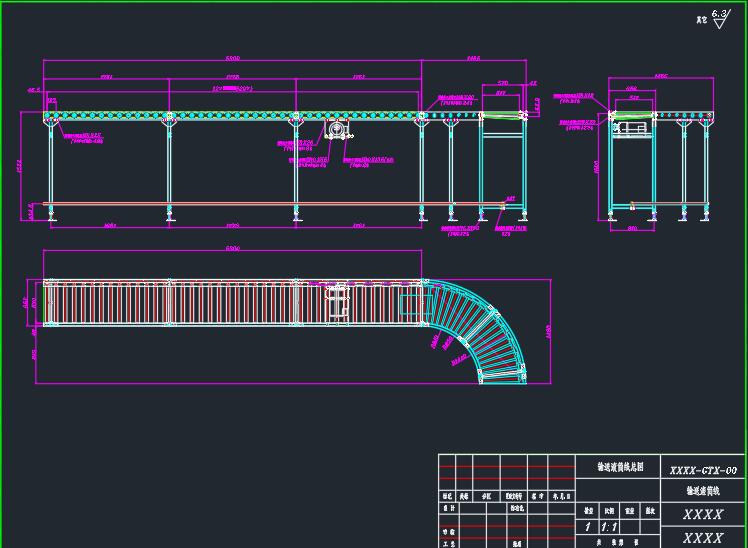The image size is (748, 548).
Task: Select the 5500 overall dimension above front view
Action: [x=232, y=58]
